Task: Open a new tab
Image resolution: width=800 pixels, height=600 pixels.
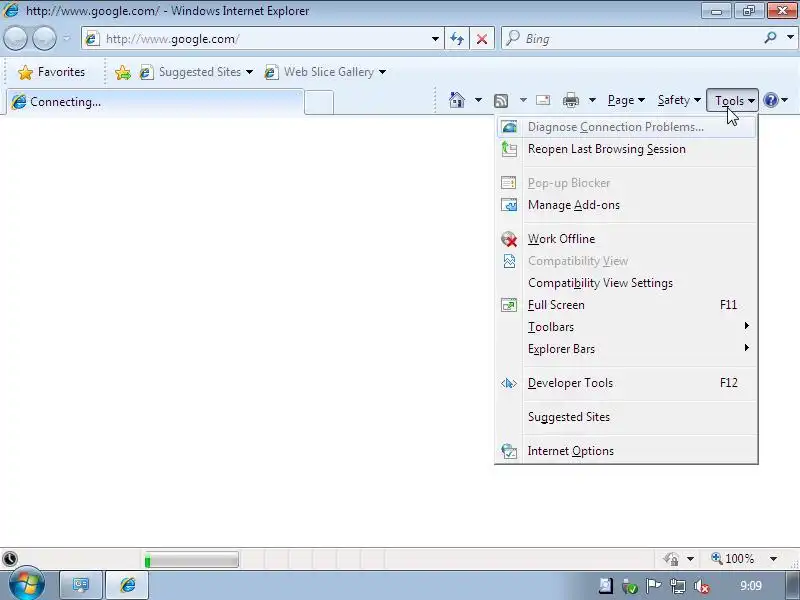Action: [319, 102]
